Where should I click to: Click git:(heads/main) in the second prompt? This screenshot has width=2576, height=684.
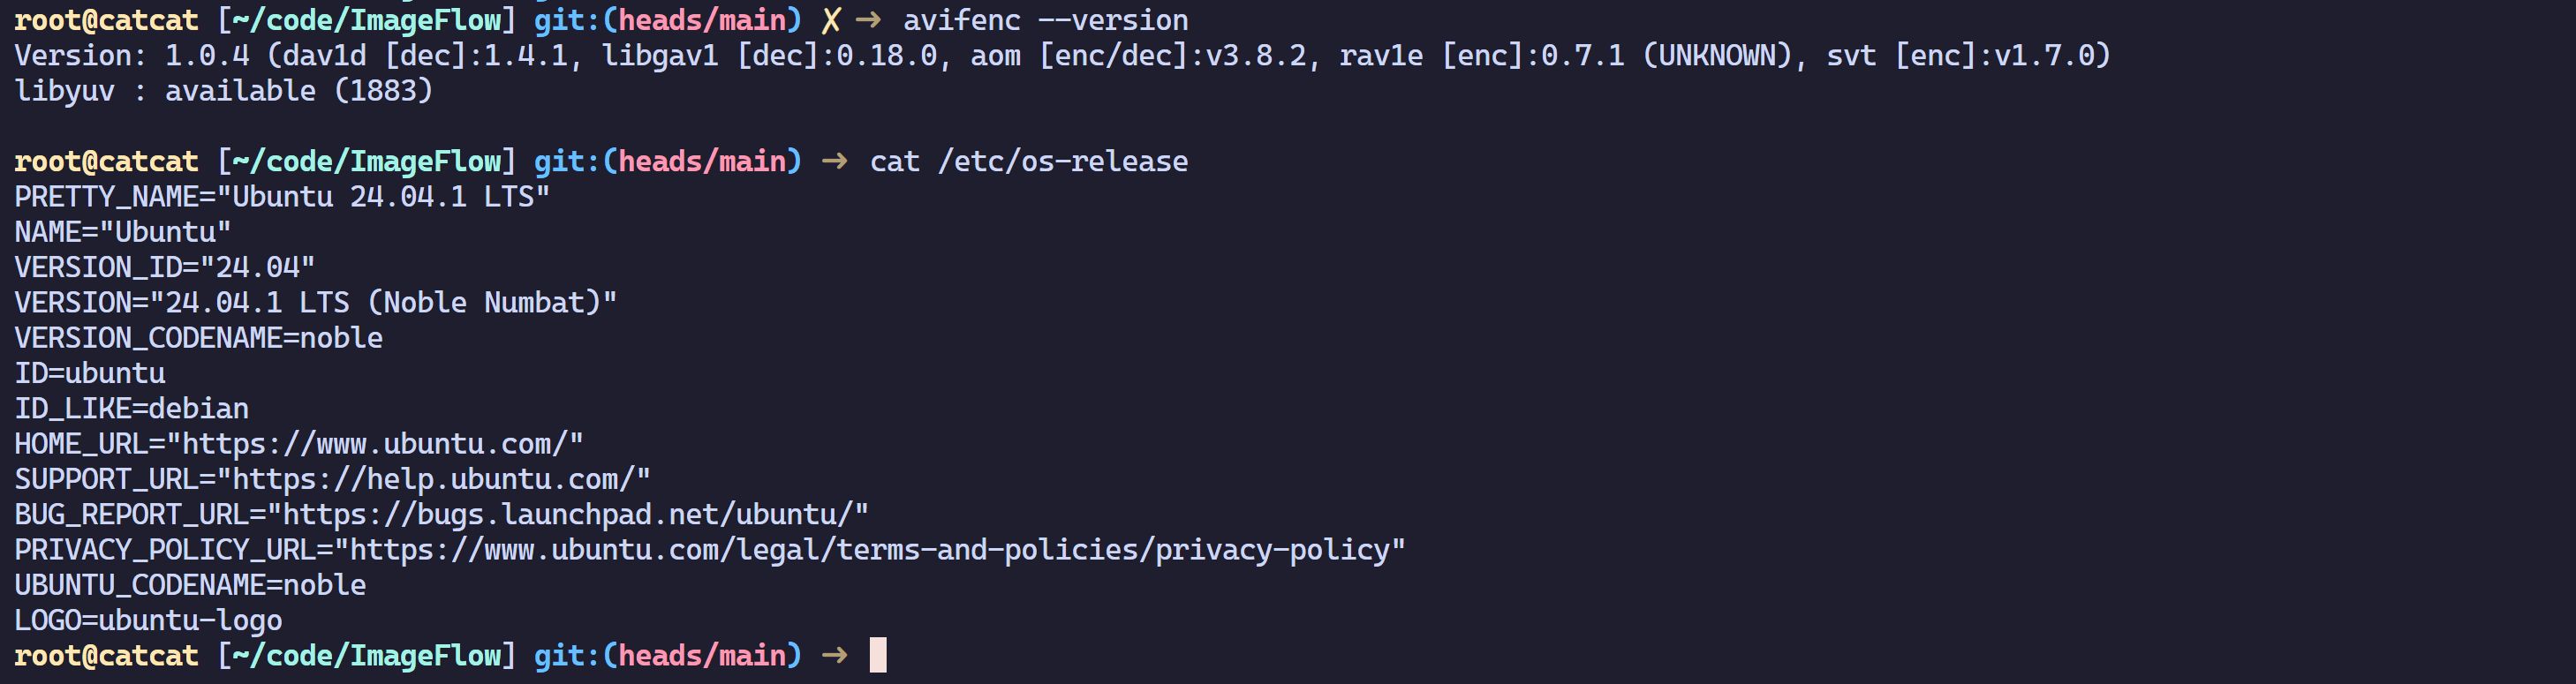point(667,161)
